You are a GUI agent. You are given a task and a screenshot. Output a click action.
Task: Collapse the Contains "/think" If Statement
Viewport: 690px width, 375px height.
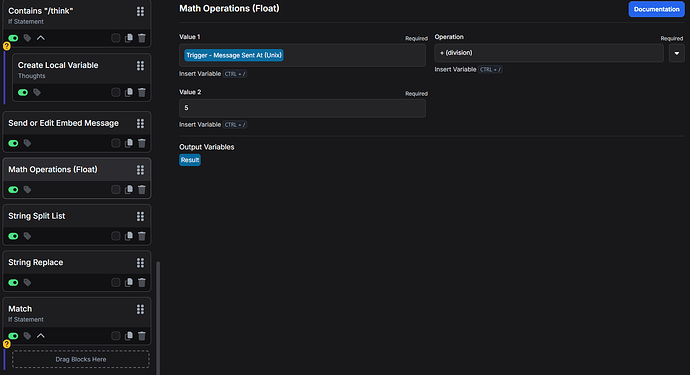coord(40,38)
